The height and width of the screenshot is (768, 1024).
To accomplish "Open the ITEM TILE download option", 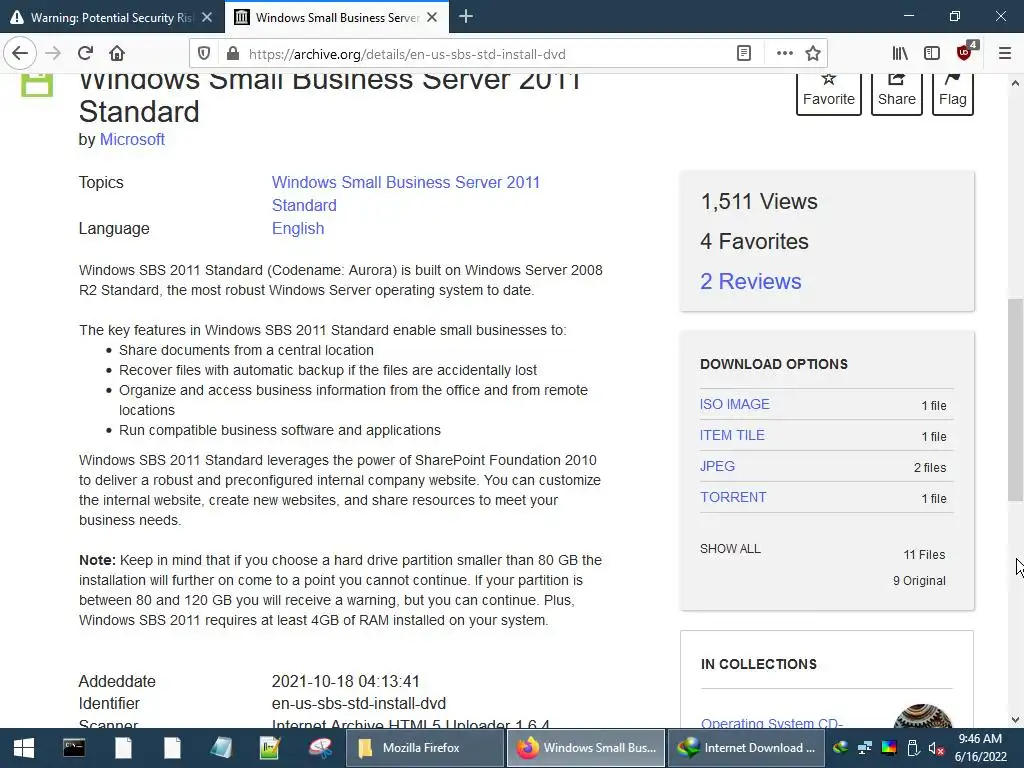I will point(732,436).
